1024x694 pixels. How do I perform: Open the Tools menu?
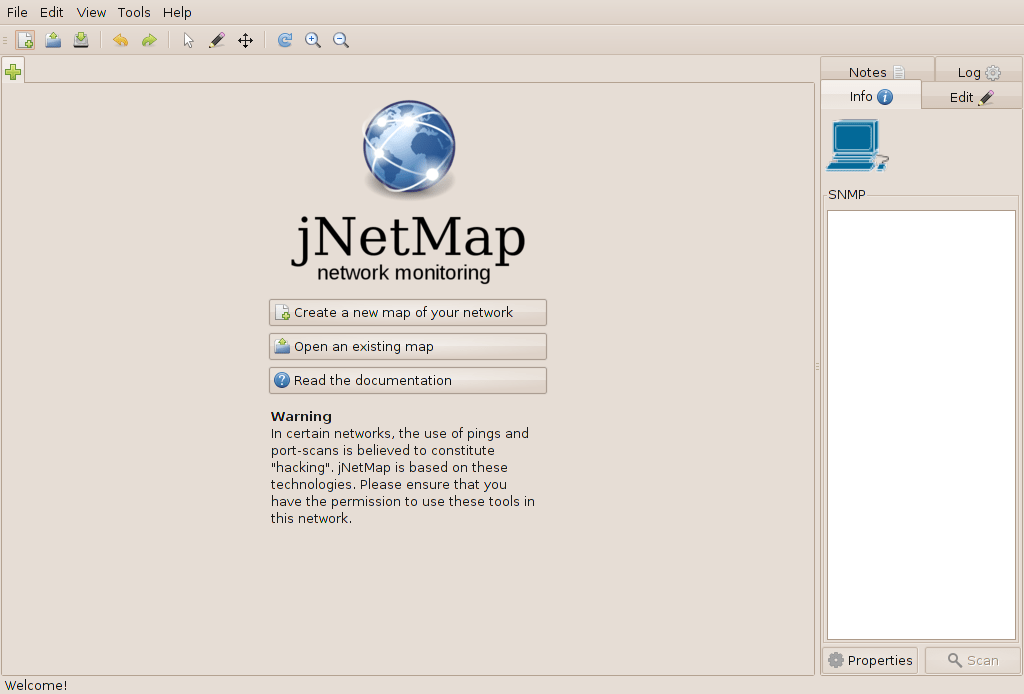click(134, 12)
